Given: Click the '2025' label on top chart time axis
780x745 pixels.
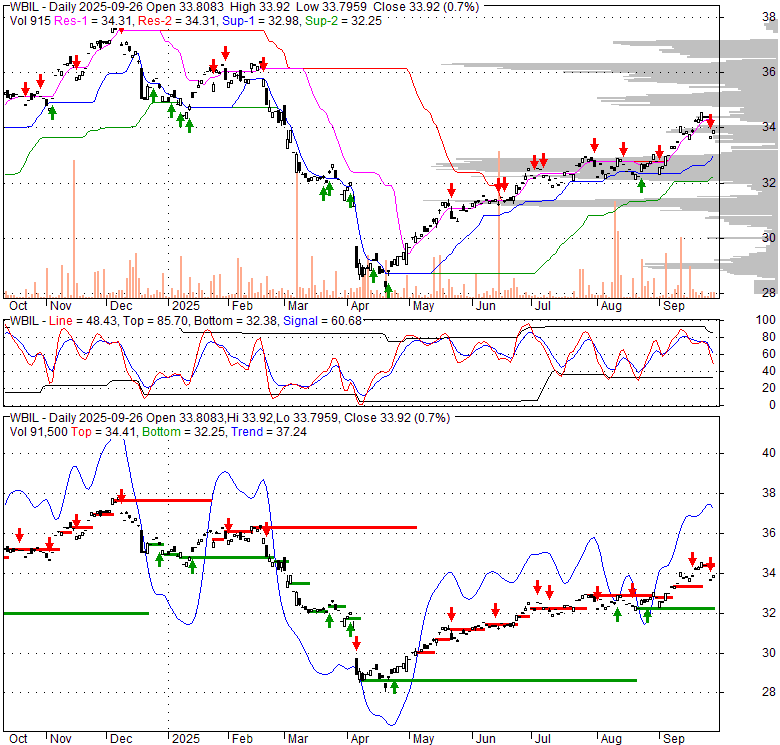Looking at the screenshot, I should click(186, 306).
